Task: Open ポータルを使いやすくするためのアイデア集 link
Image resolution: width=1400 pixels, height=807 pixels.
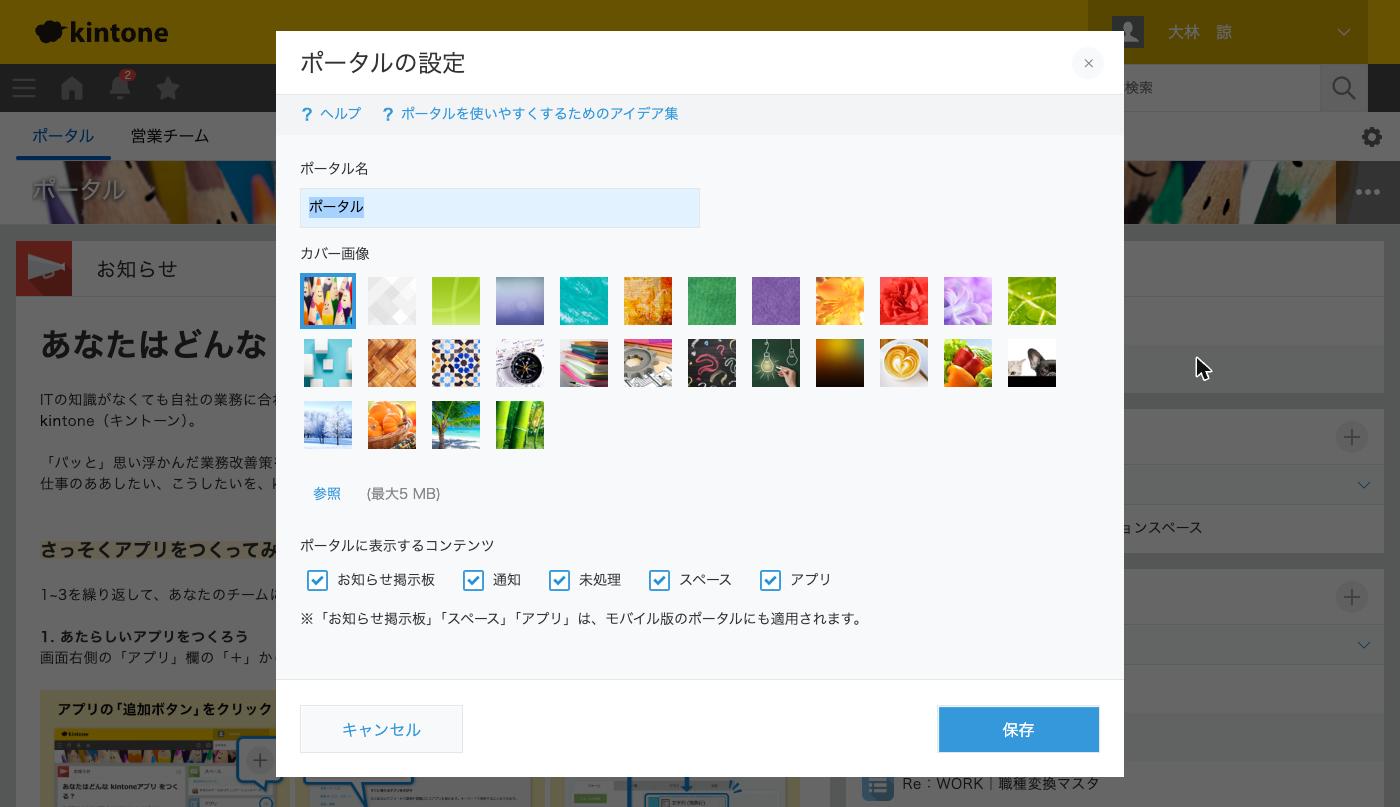Action: coord(540,114)
